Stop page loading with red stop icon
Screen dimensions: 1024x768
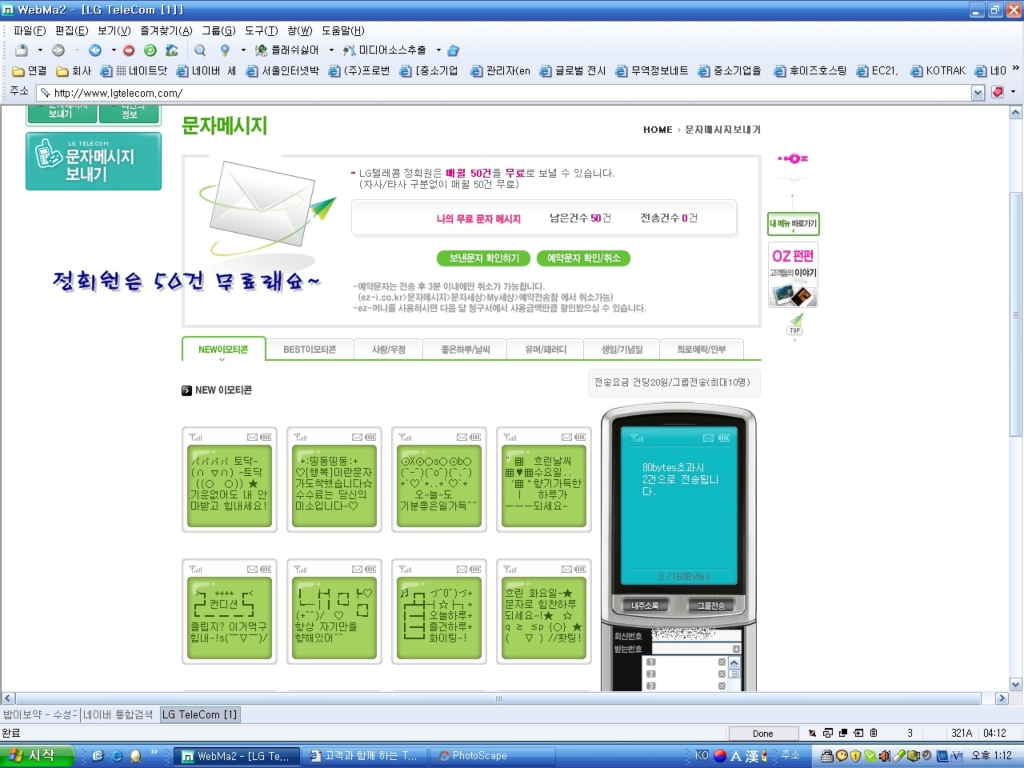(x=129, y=50)
